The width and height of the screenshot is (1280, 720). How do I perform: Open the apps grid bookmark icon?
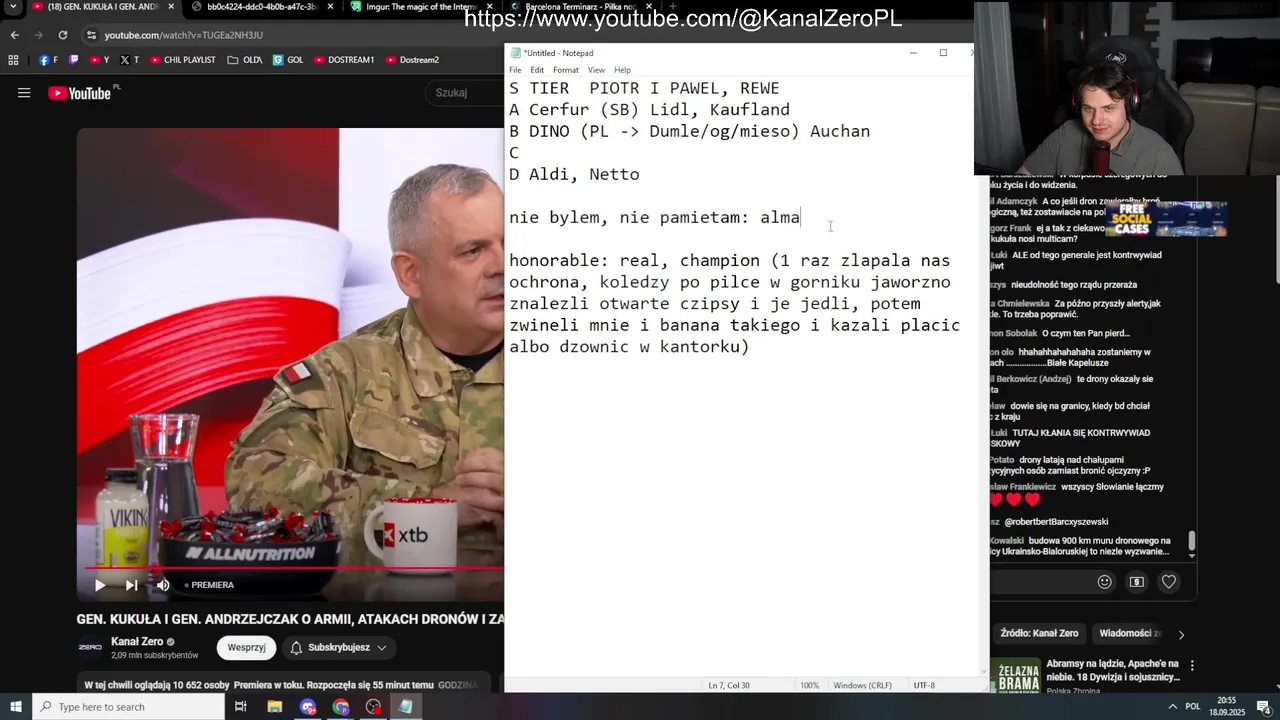(13, 60)
